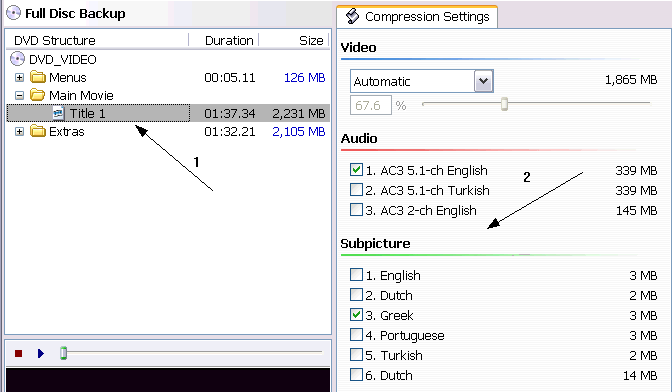
Task: Click the red stop playback button
Action: pos(18,353)
